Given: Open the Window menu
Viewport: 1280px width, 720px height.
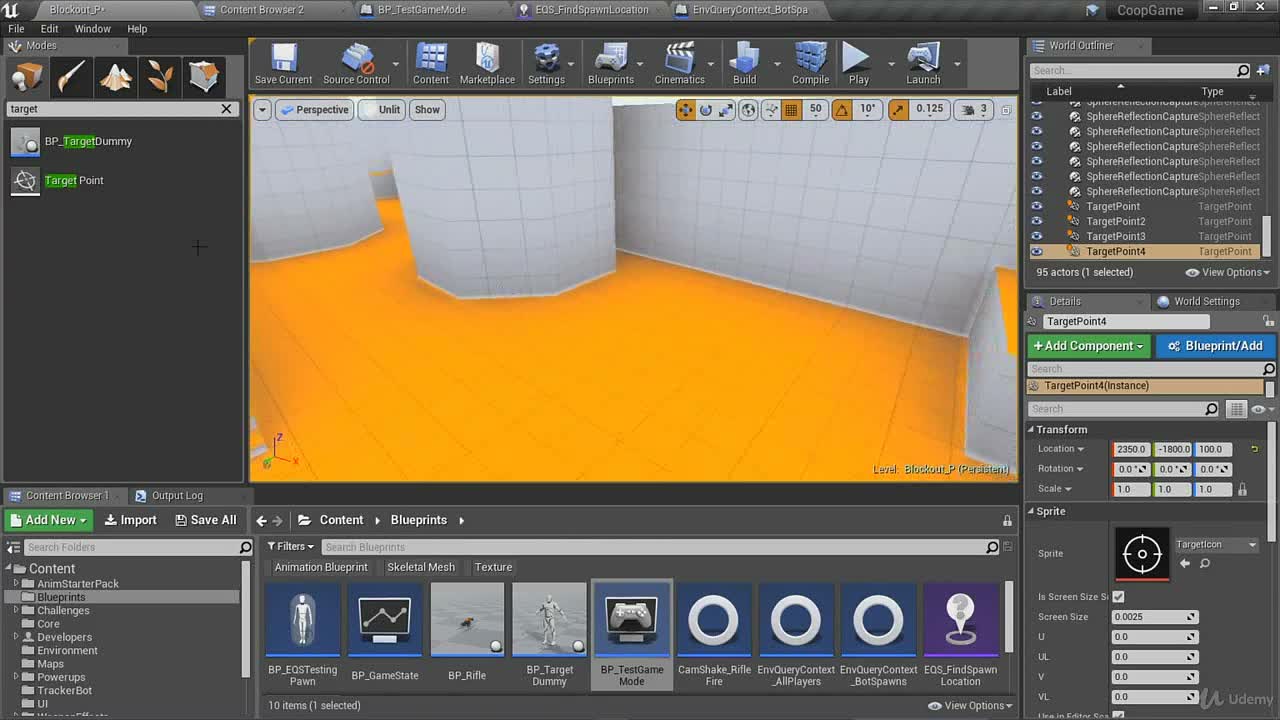Looking at the screenshot, I should coord(92,29).
